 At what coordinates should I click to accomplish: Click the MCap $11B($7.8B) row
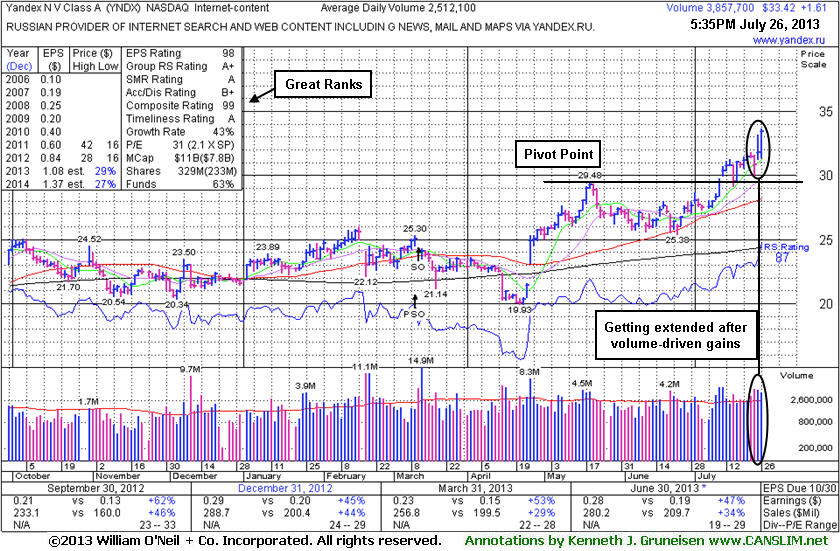tap(181, 158)
